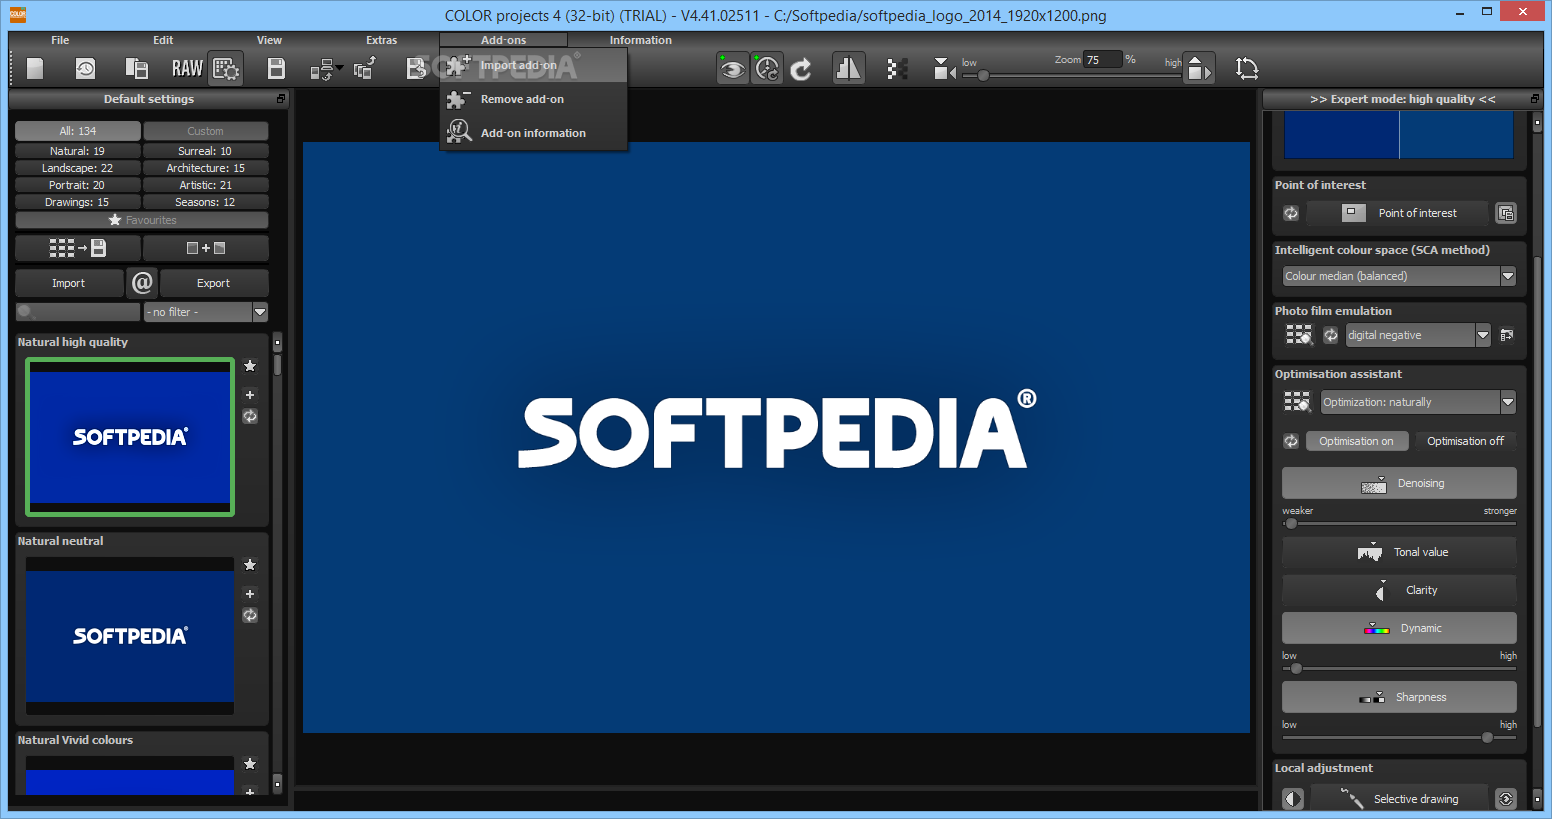Filter presets by Landscape: 22
The image size is (1552, 819).
pos(78,168)
